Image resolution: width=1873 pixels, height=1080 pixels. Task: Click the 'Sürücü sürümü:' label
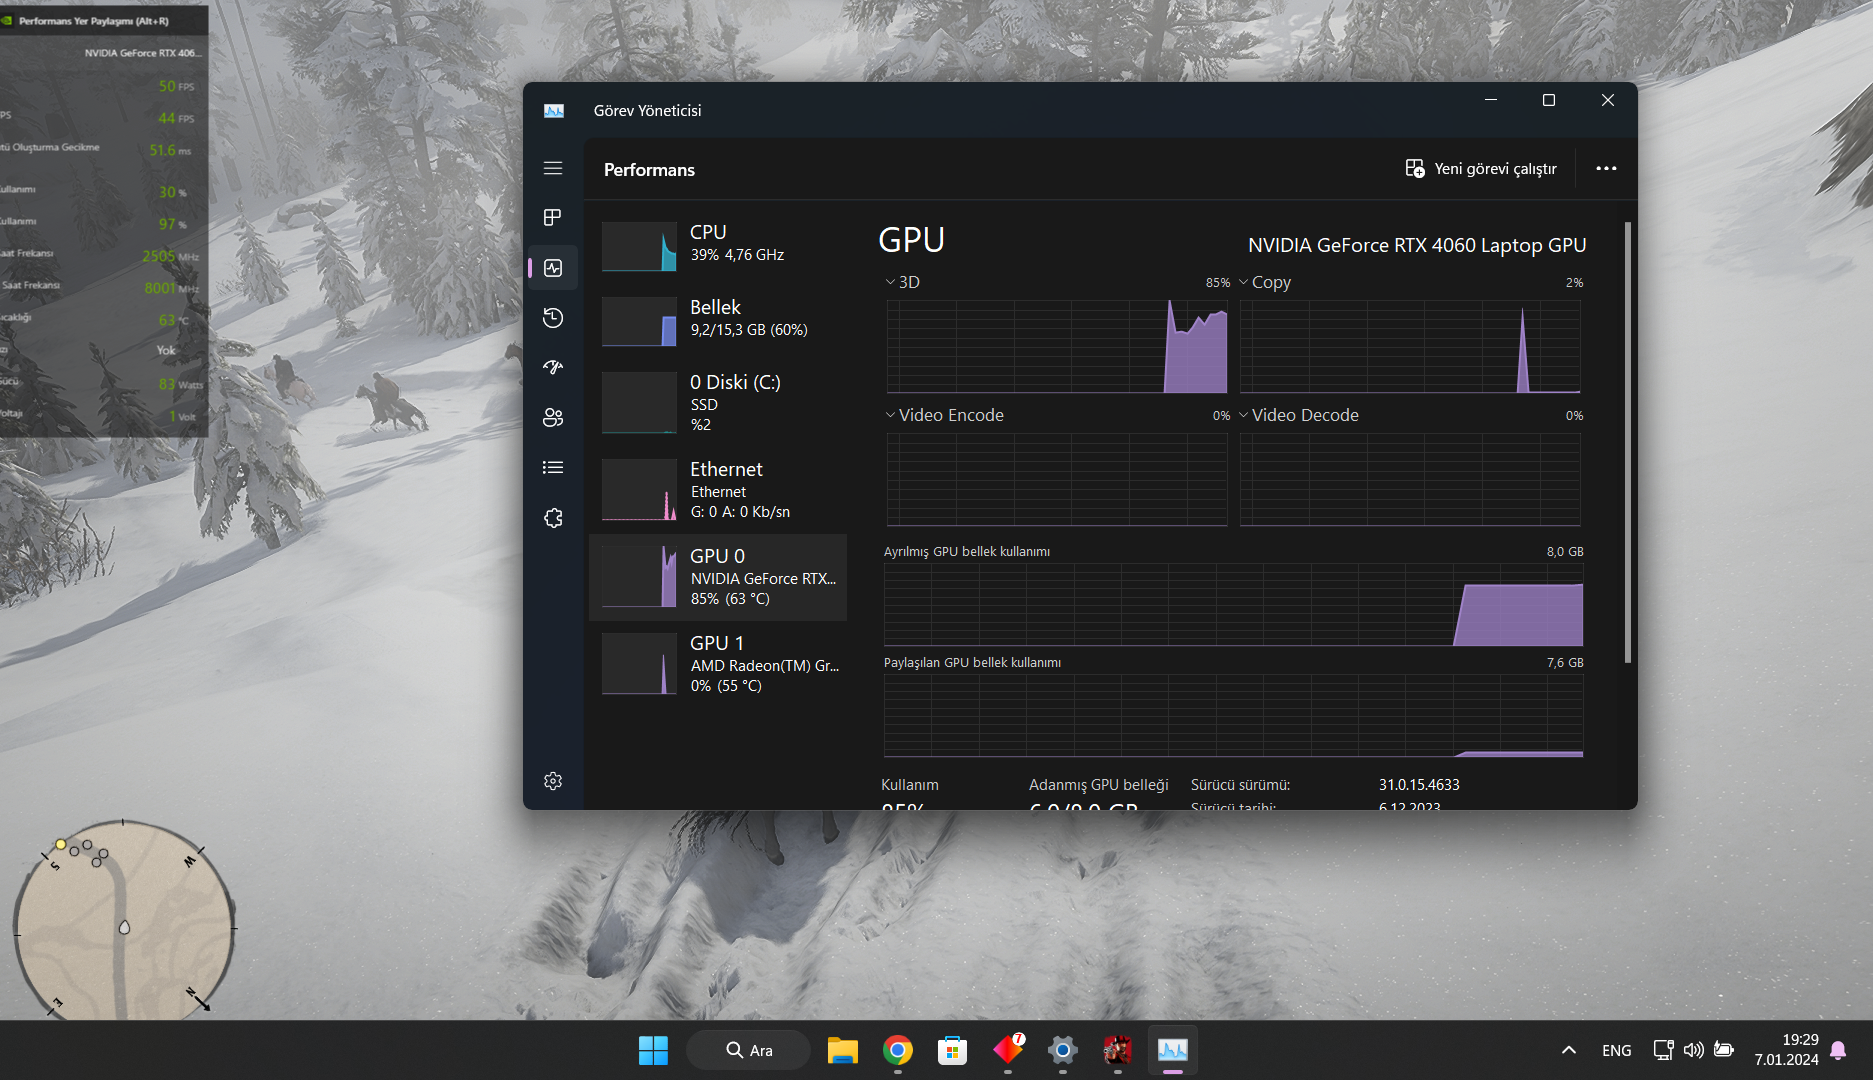point(1240,785)
